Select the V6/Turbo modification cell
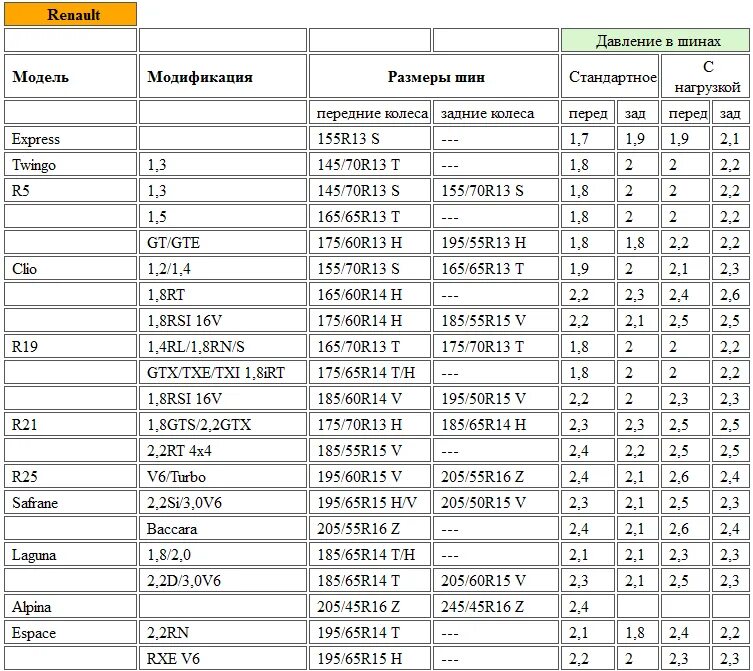Screen dimensions: 753x671 pyautogui.click(x=223, y=476)
